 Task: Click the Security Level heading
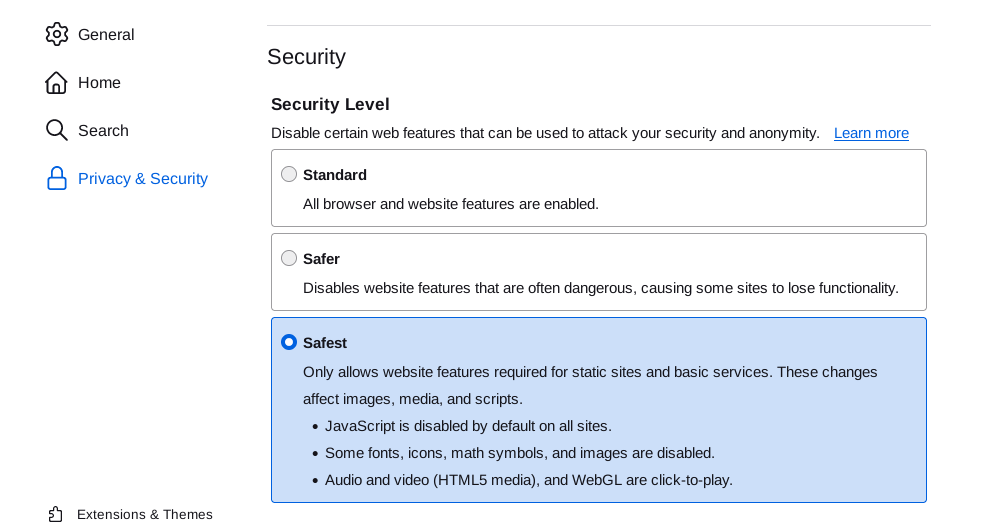tap(330, 104)
